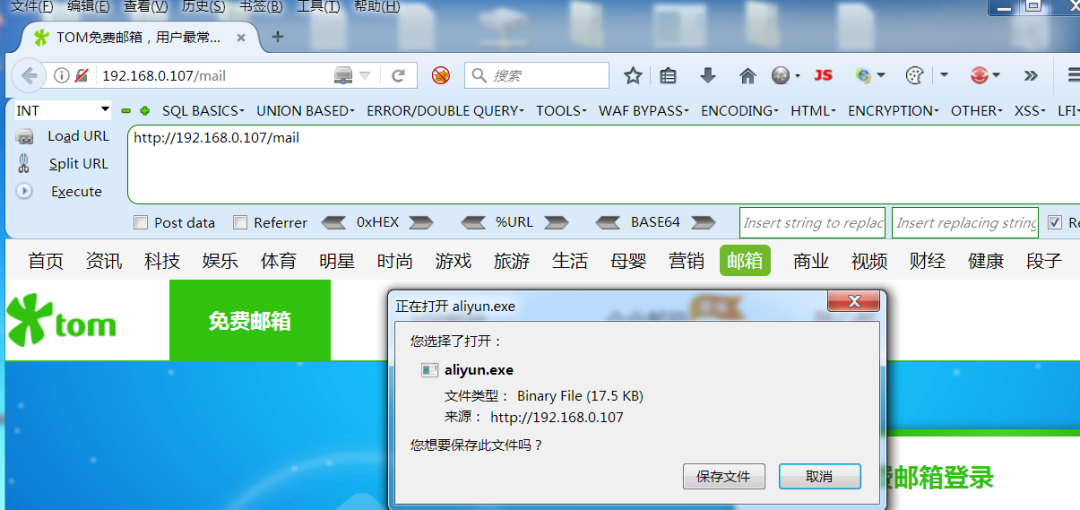
Task: Click the green plus HackBar icon
Action: [x=145, y=110]
